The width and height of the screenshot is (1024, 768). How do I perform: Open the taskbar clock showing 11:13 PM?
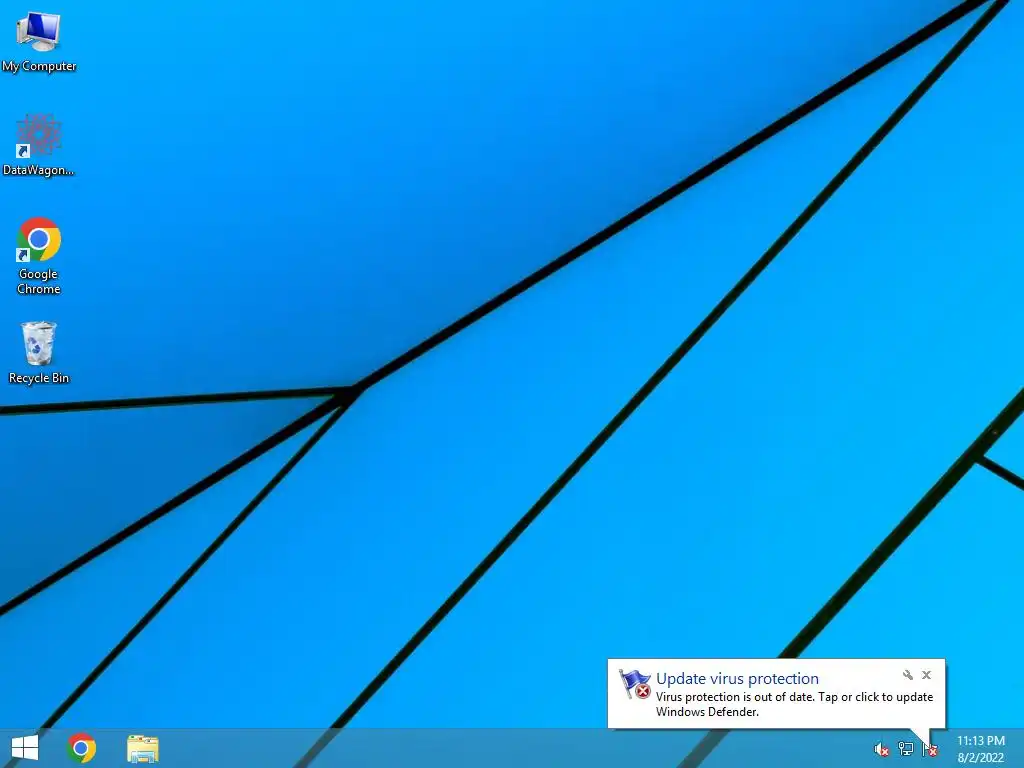981,749
